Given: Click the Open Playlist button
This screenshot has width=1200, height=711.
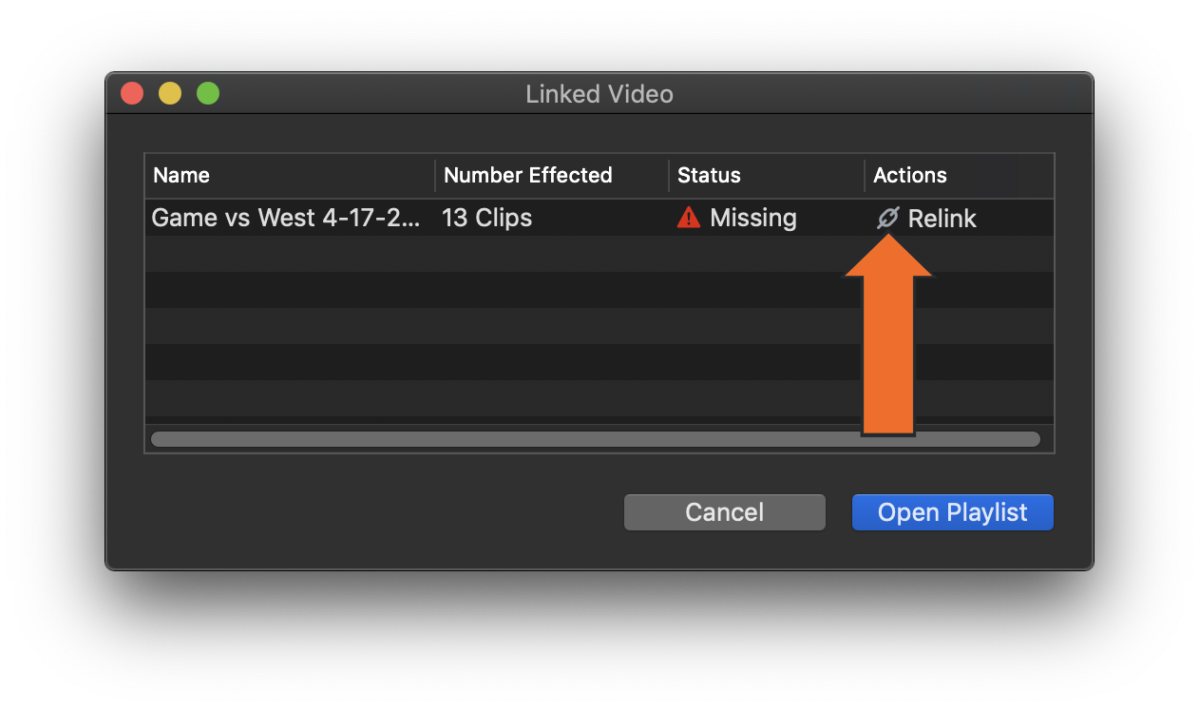Looking at the screenshot, I should (x=952, y=512).
